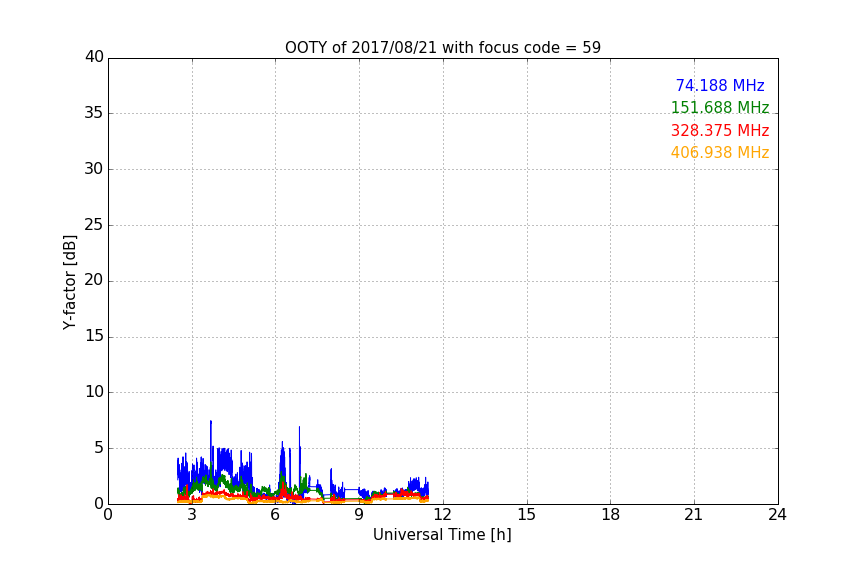Click the x-axis tick label 12
864x576 pixels.
pyautogui.click(x=442, y=515)
